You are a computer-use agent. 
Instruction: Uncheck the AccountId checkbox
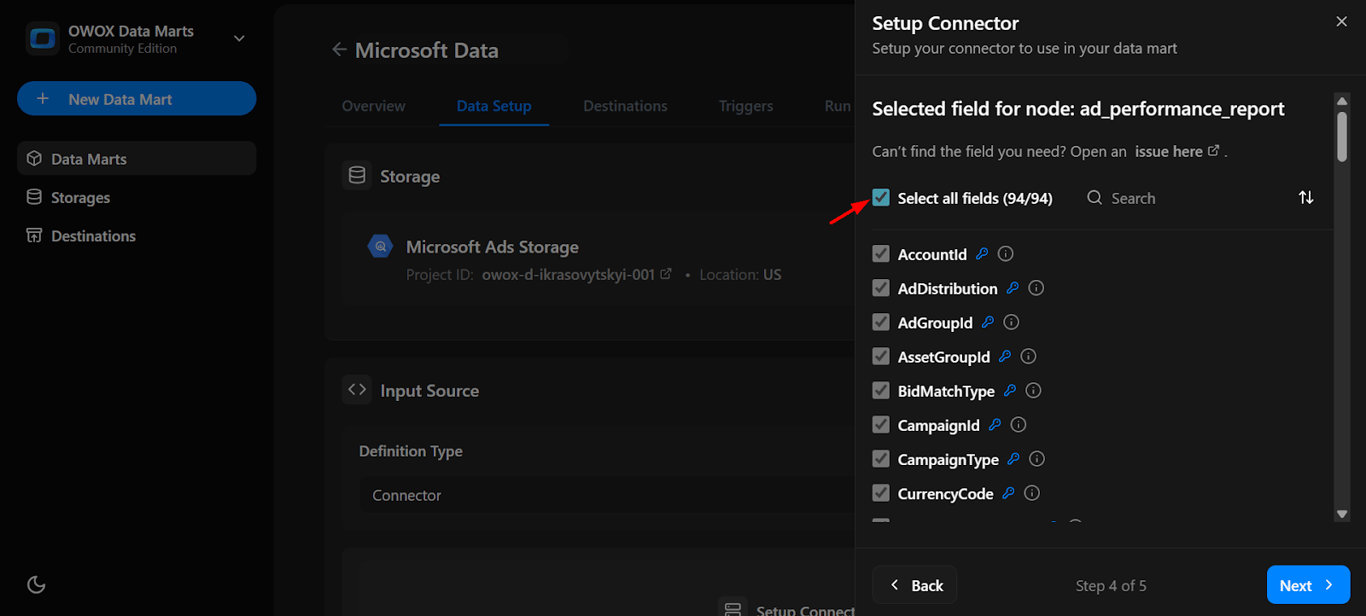pos(881,254)
